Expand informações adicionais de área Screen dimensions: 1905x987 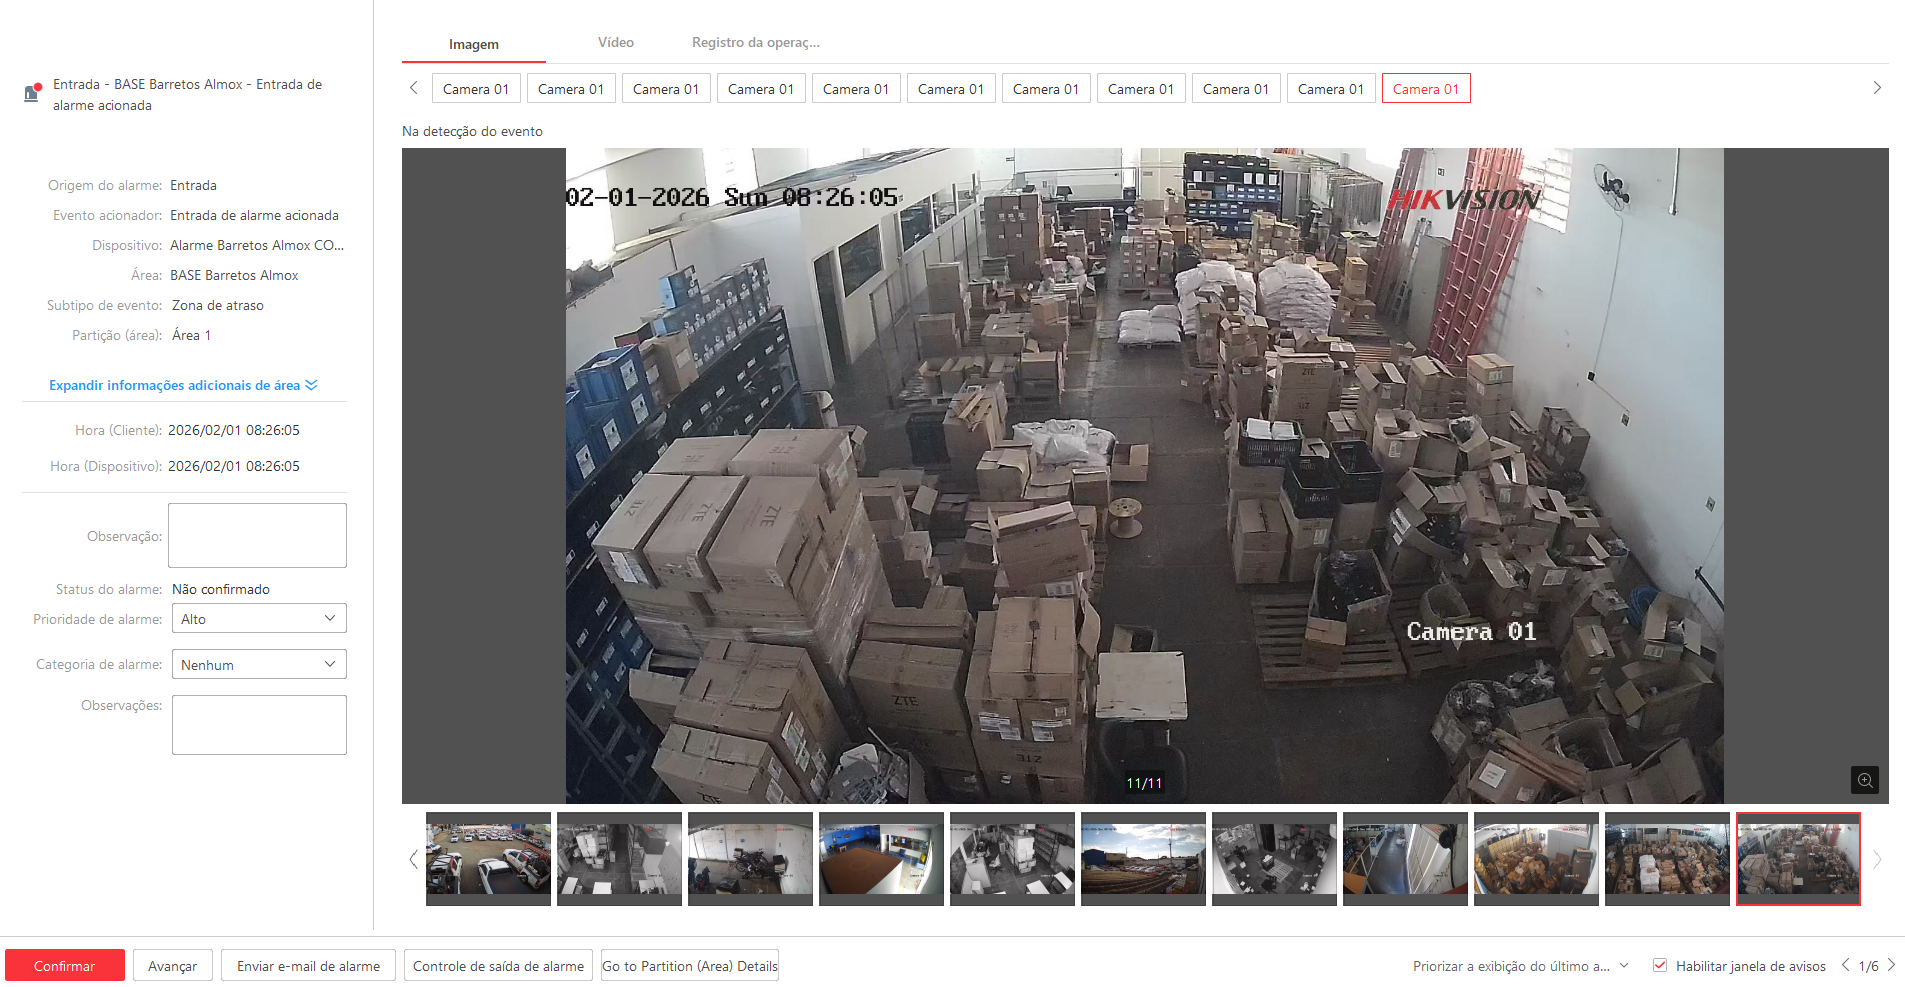(x=183, y=385)
